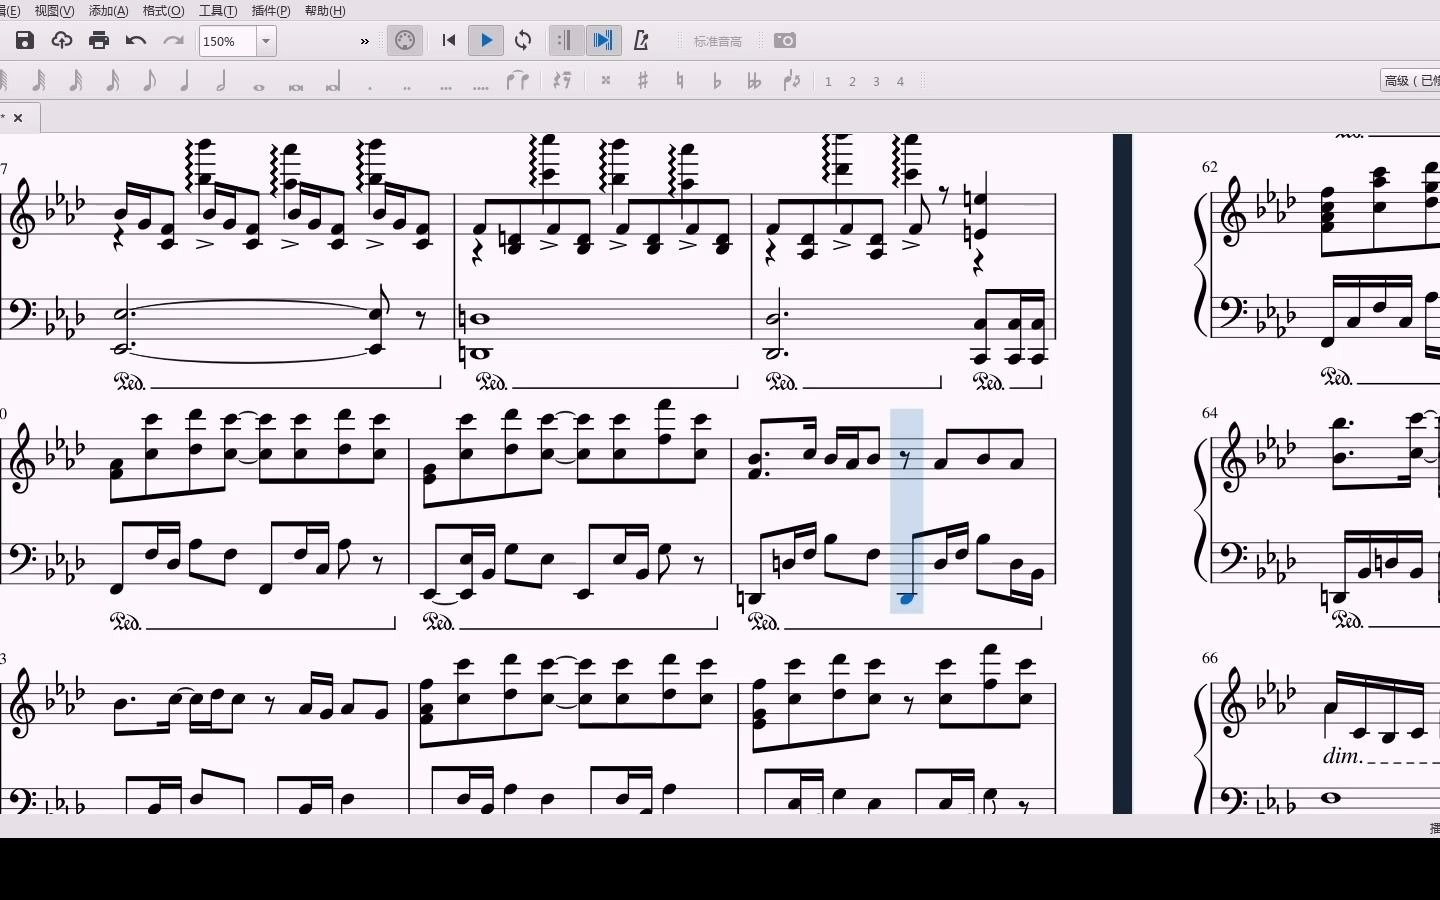Open the 插件(P) menu
The image size is (1440, 900).
pyautogui.click(x=271, y=11)
